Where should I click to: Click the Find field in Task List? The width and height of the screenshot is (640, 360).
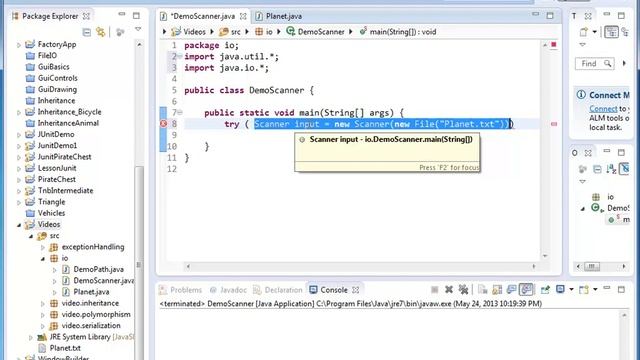pos(594,64)
